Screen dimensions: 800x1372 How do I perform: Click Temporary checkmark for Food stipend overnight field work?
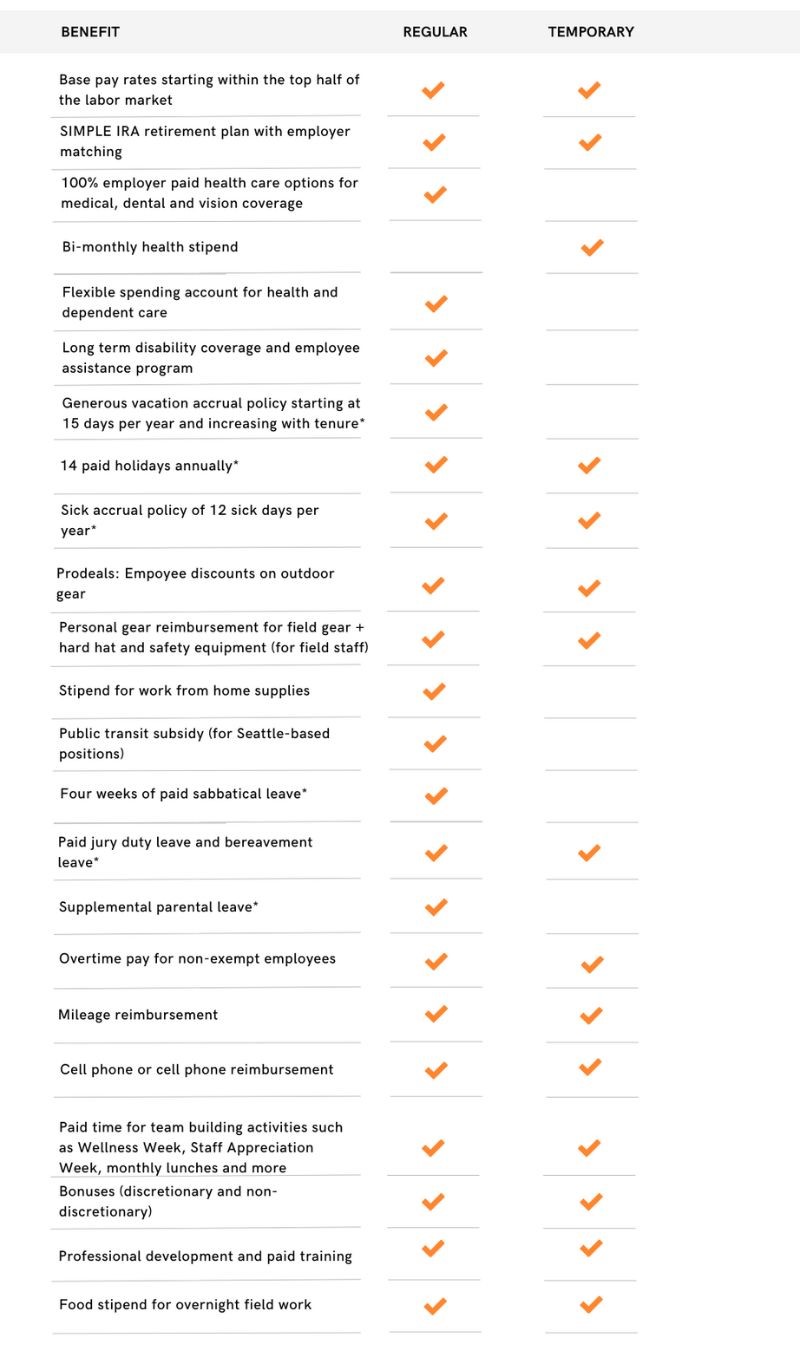pos(591,1304)
